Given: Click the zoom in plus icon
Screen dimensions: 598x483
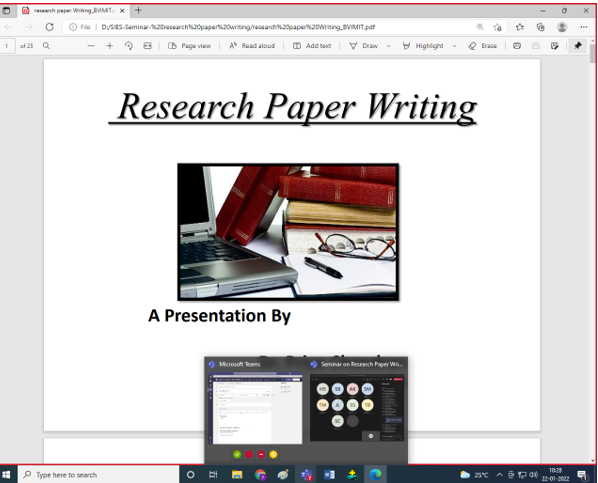Looking at the screenshot, I should [x=110, y=46].
